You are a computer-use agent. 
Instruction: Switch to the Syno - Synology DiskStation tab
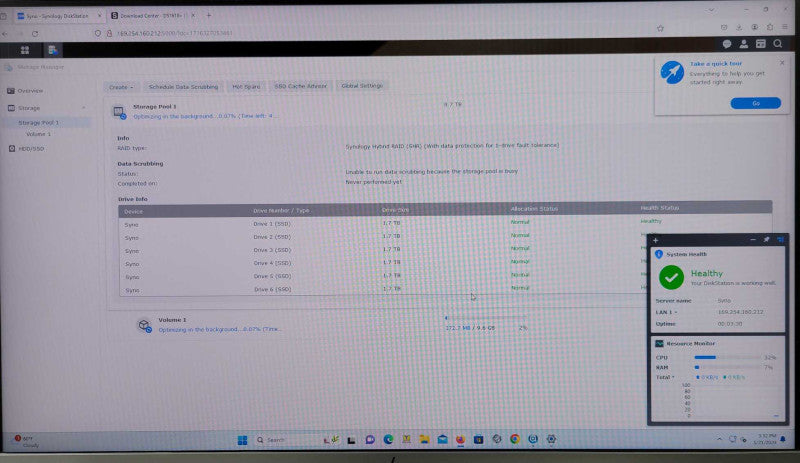(57, 16)
